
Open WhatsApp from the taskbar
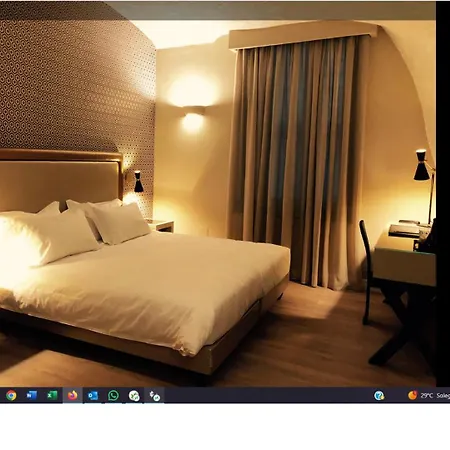113,395
